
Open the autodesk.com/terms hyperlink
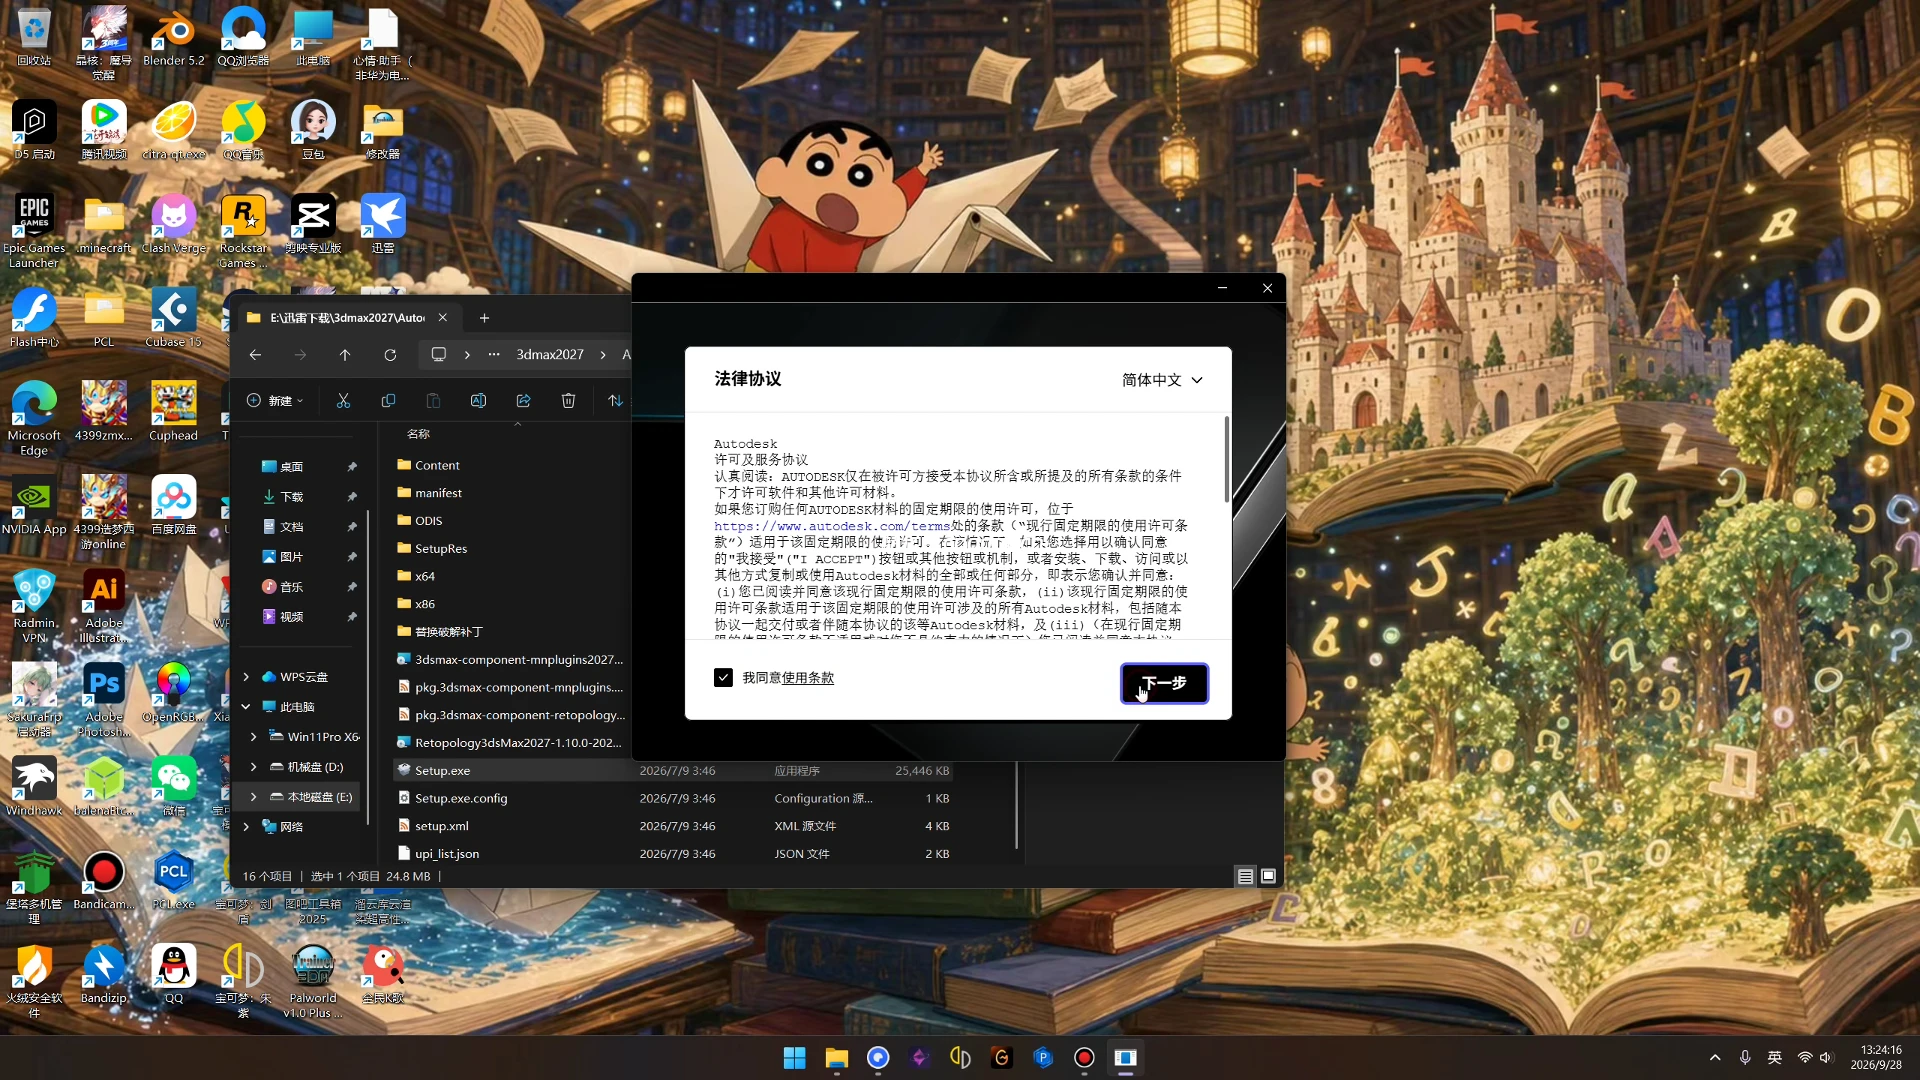pyautogui.click(x=832, y=526)
